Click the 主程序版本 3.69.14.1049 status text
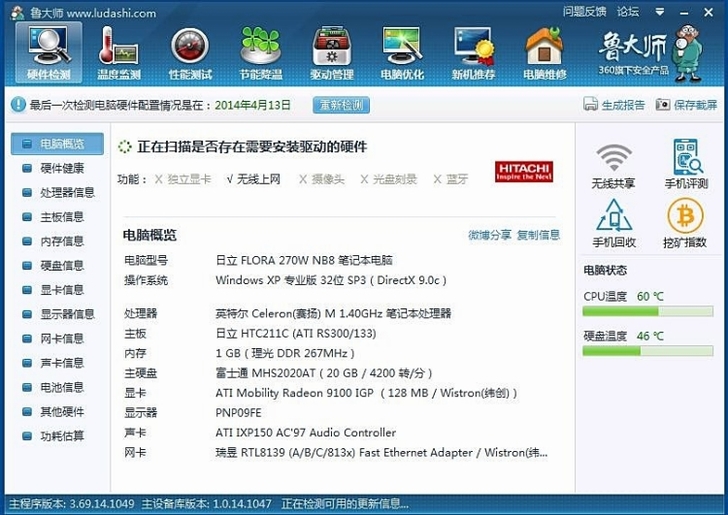The height and width of the screenshot is (515, 728). [72, 504]
